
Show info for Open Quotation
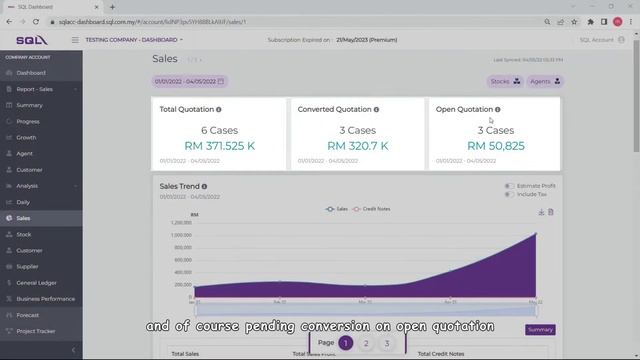coord(498,109)
